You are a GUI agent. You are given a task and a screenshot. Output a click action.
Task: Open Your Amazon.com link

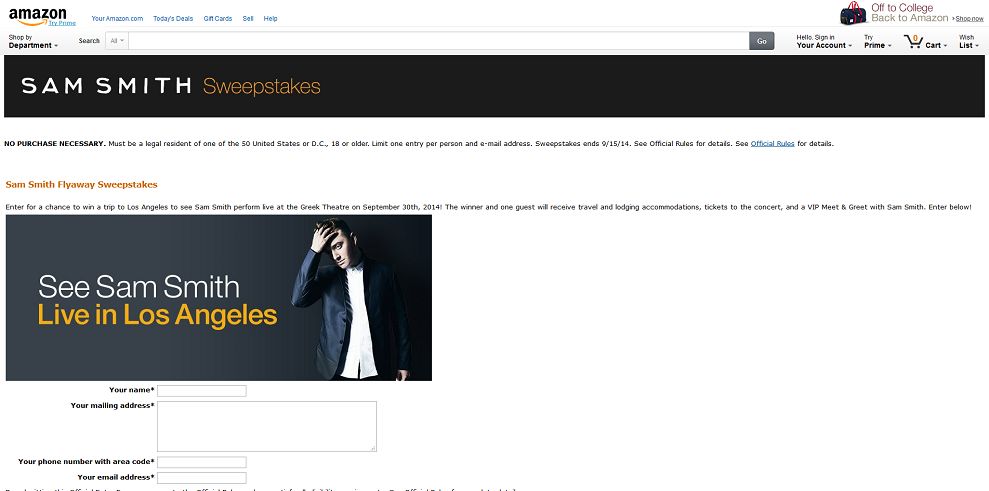(x=117, y=19)
